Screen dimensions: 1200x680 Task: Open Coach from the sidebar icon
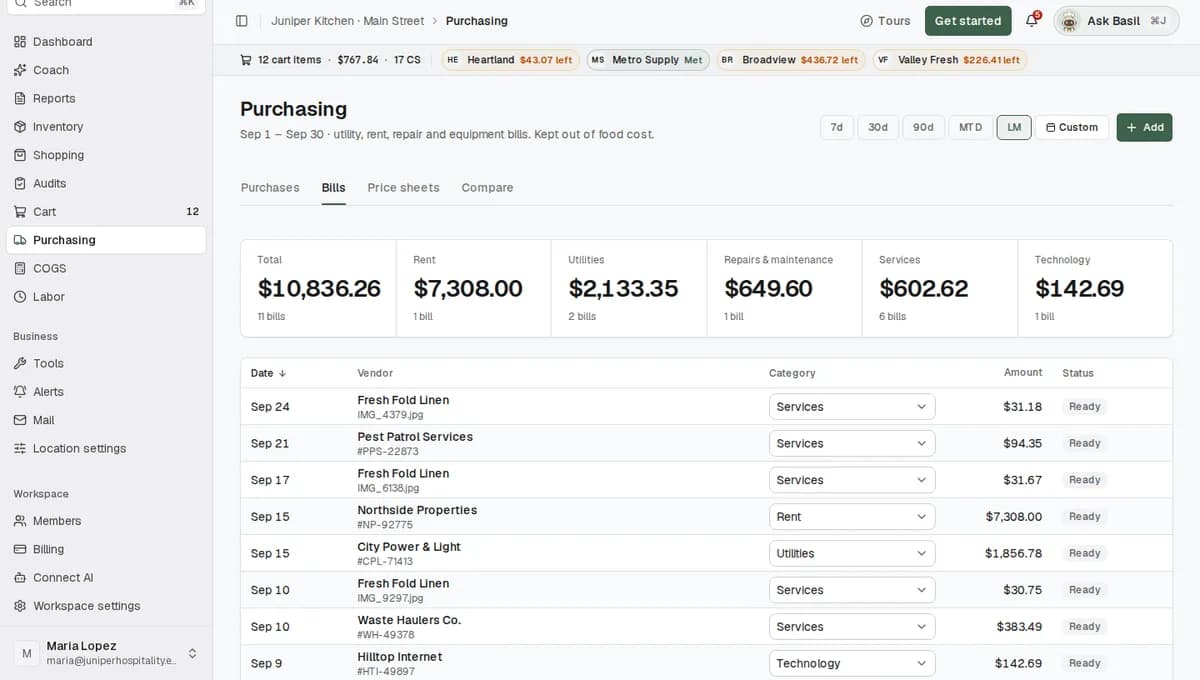point(20,70)
